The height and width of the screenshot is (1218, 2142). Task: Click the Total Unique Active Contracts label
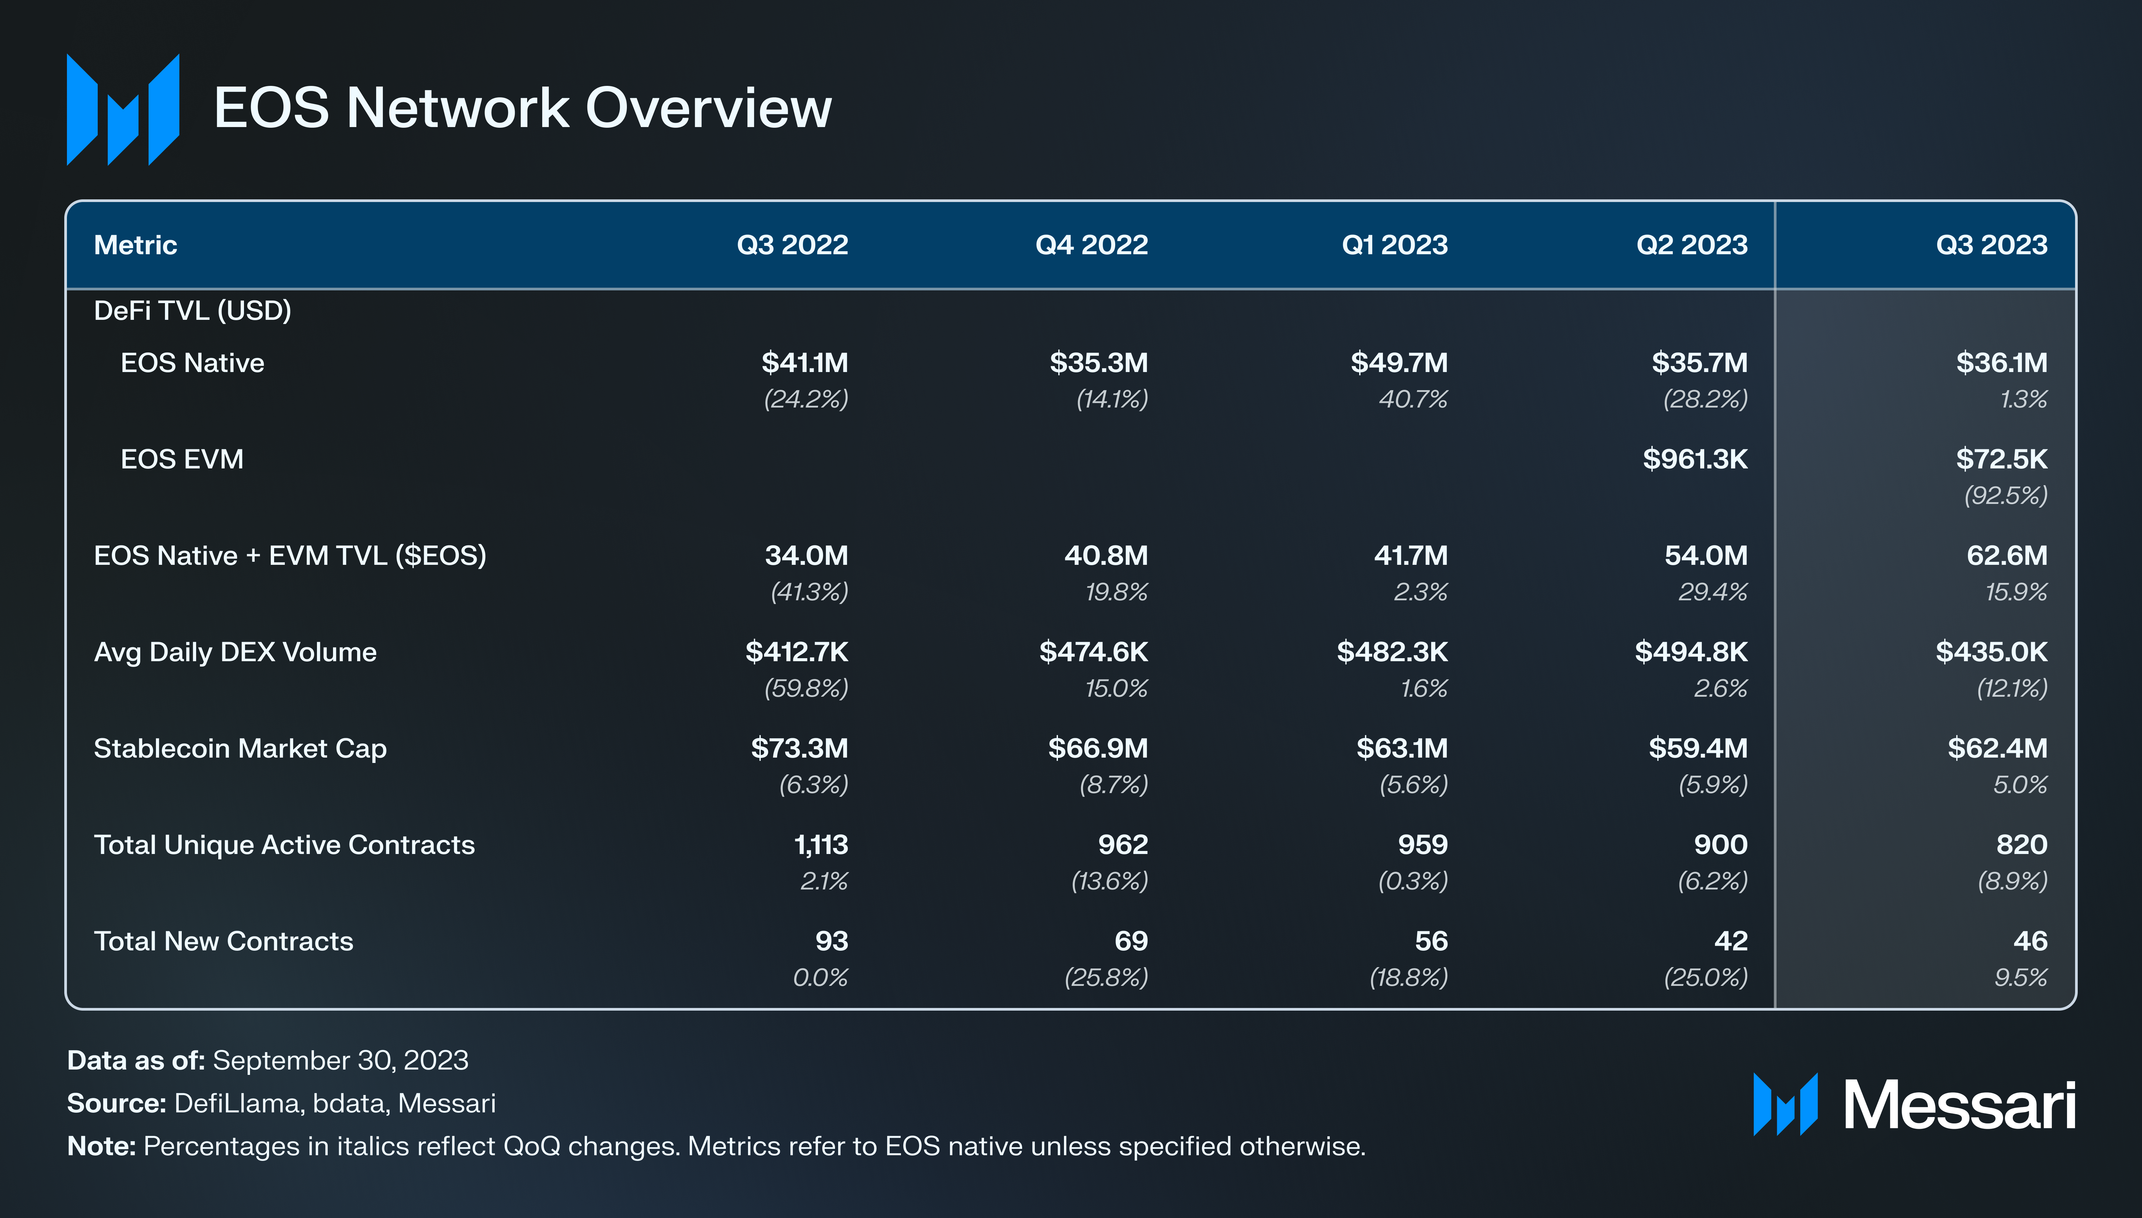[284, 845]
